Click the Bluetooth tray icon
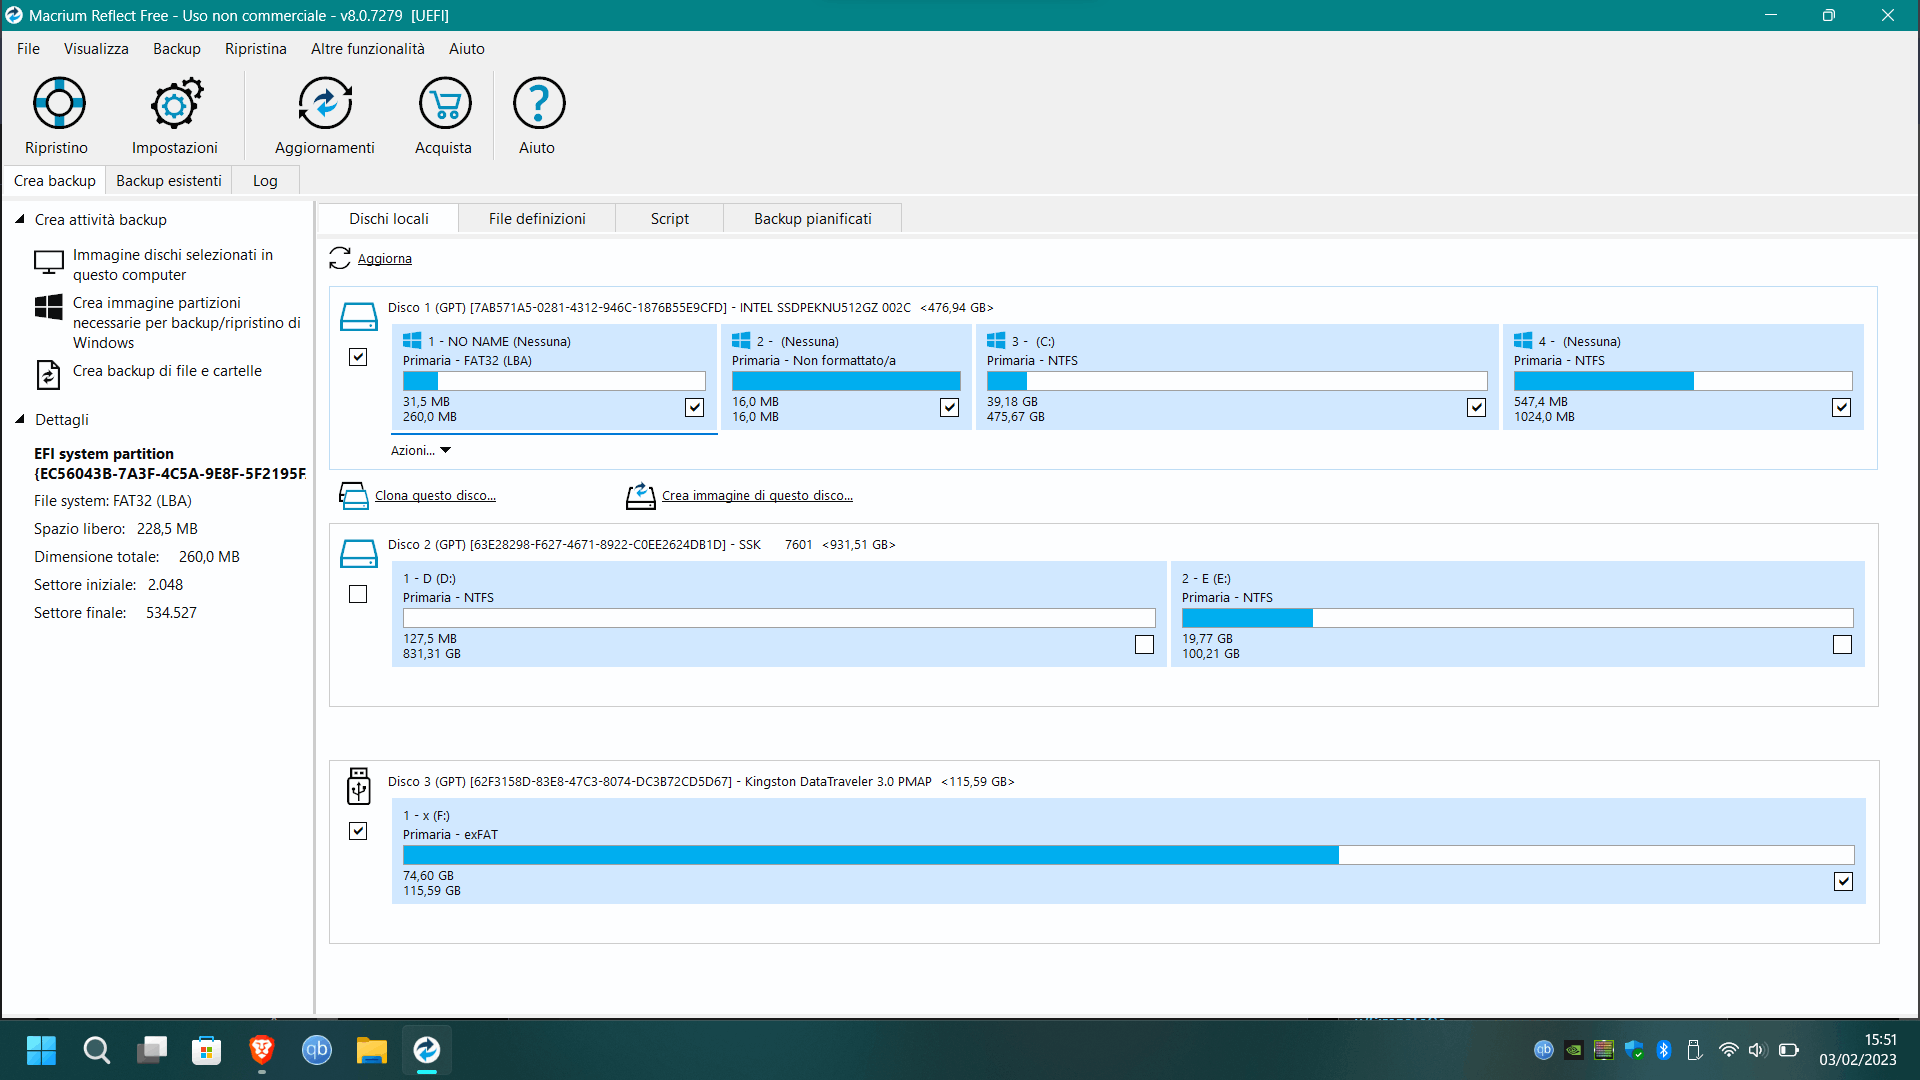 (x=1664, y=1050)
